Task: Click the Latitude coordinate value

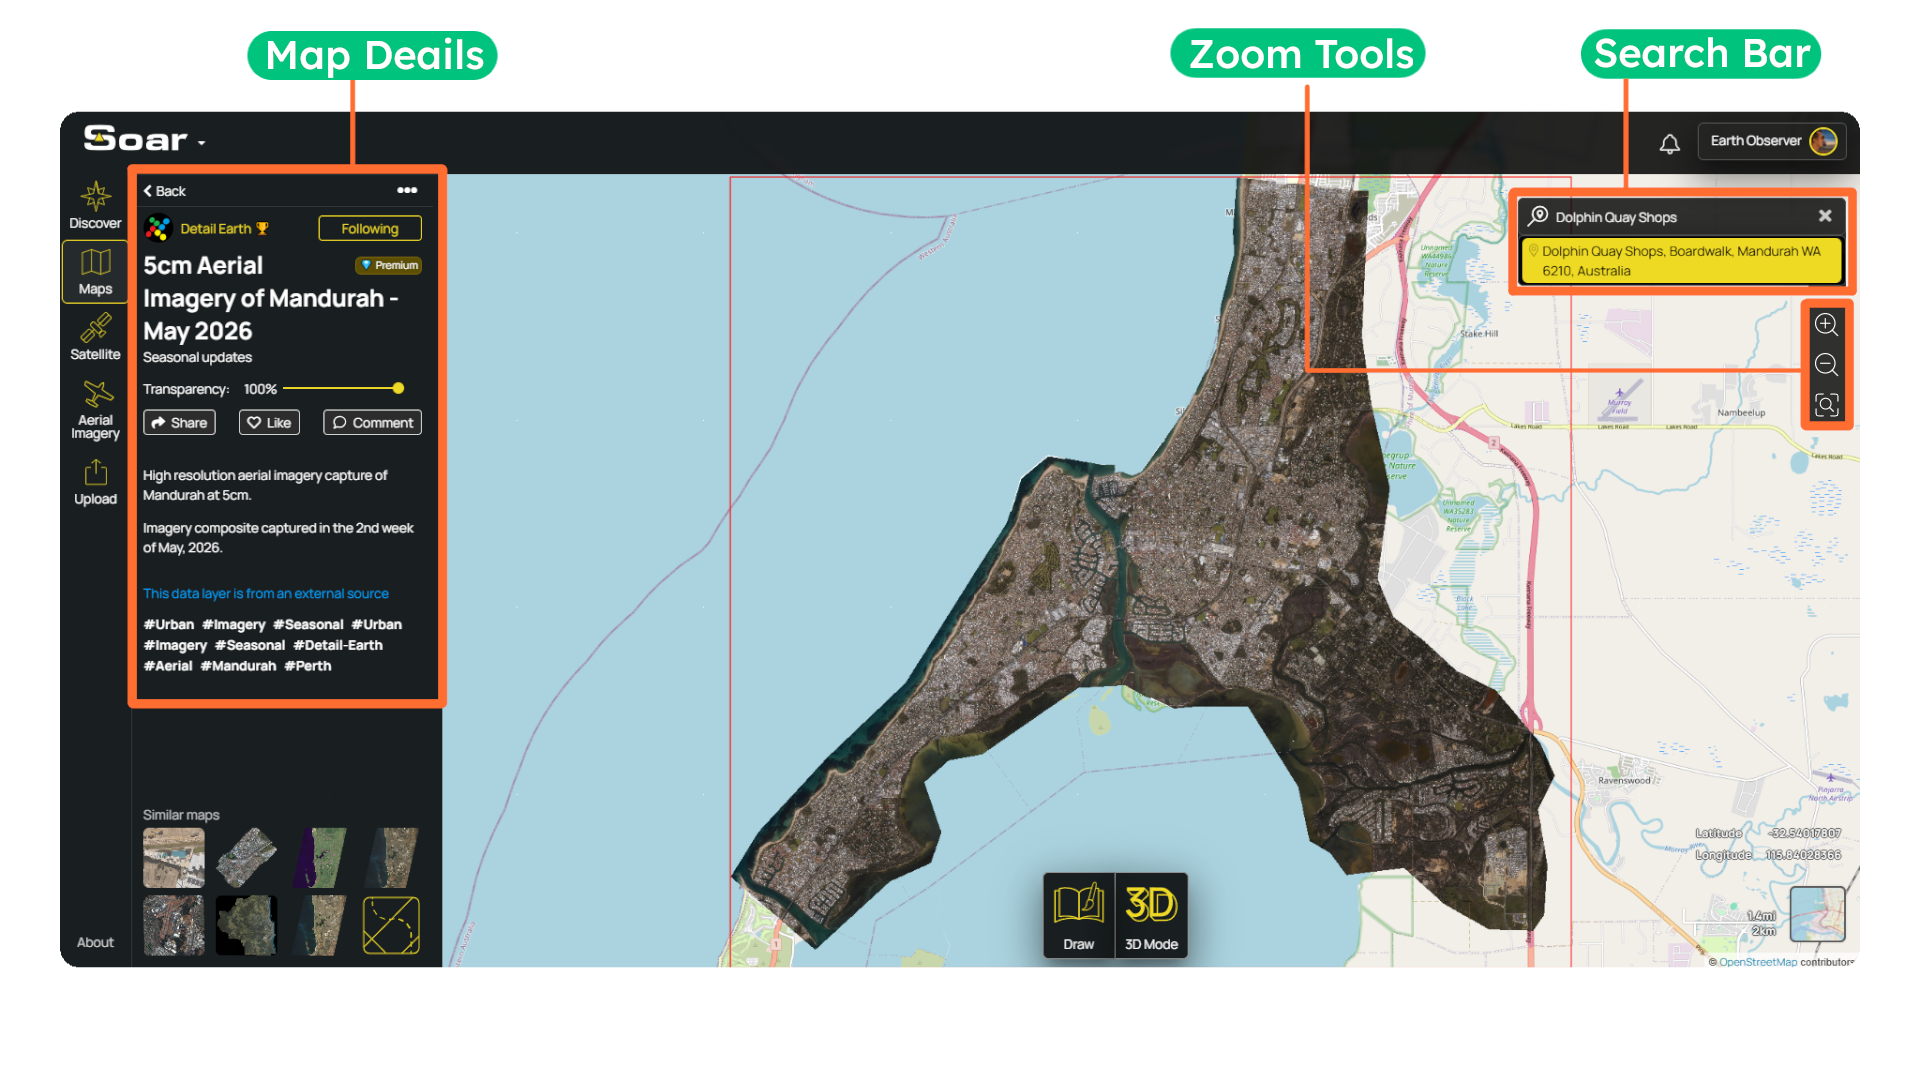Action: (1804, 833)
